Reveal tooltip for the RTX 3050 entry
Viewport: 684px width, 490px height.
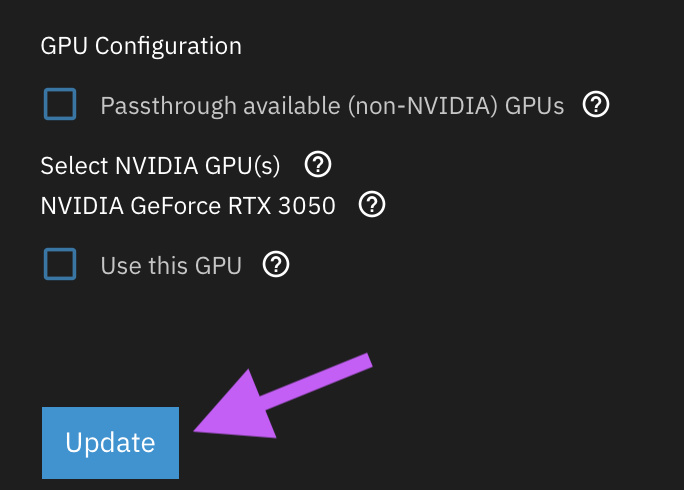372,205
